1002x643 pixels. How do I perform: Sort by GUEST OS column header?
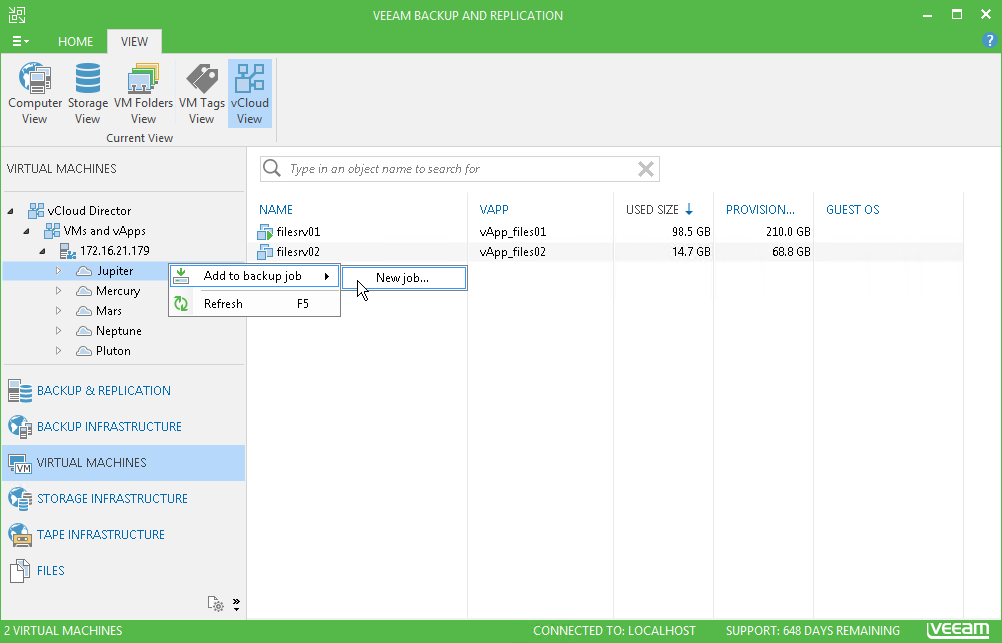click(x=852, y=210)
